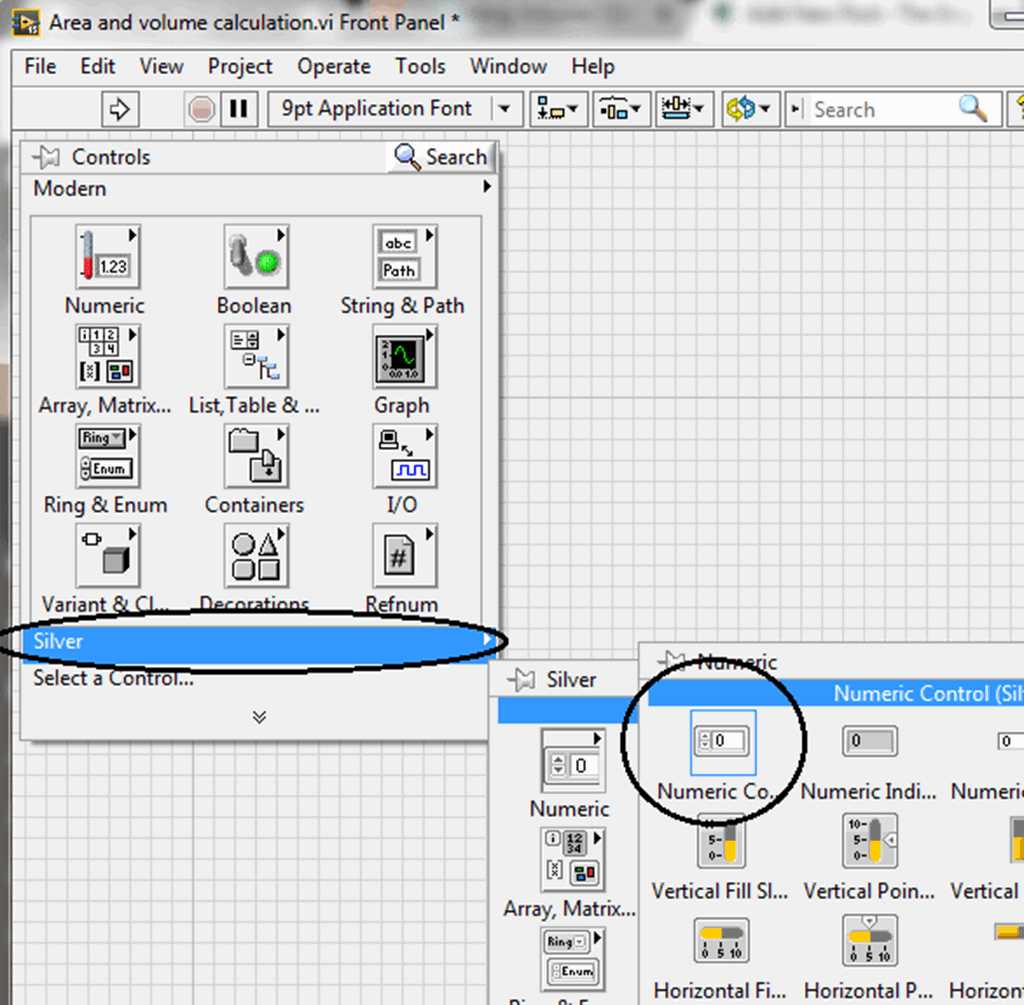Select the Boolean palette icon
1024x1005 pixels.
[255, 255]
